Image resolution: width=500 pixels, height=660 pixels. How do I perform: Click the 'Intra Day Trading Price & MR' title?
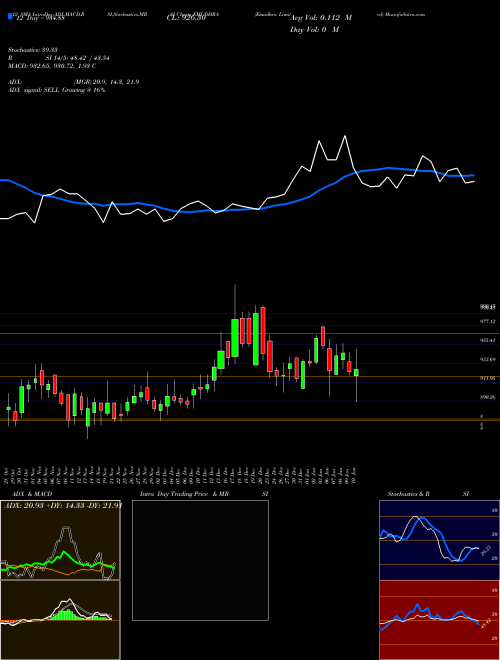click(184, 494)
